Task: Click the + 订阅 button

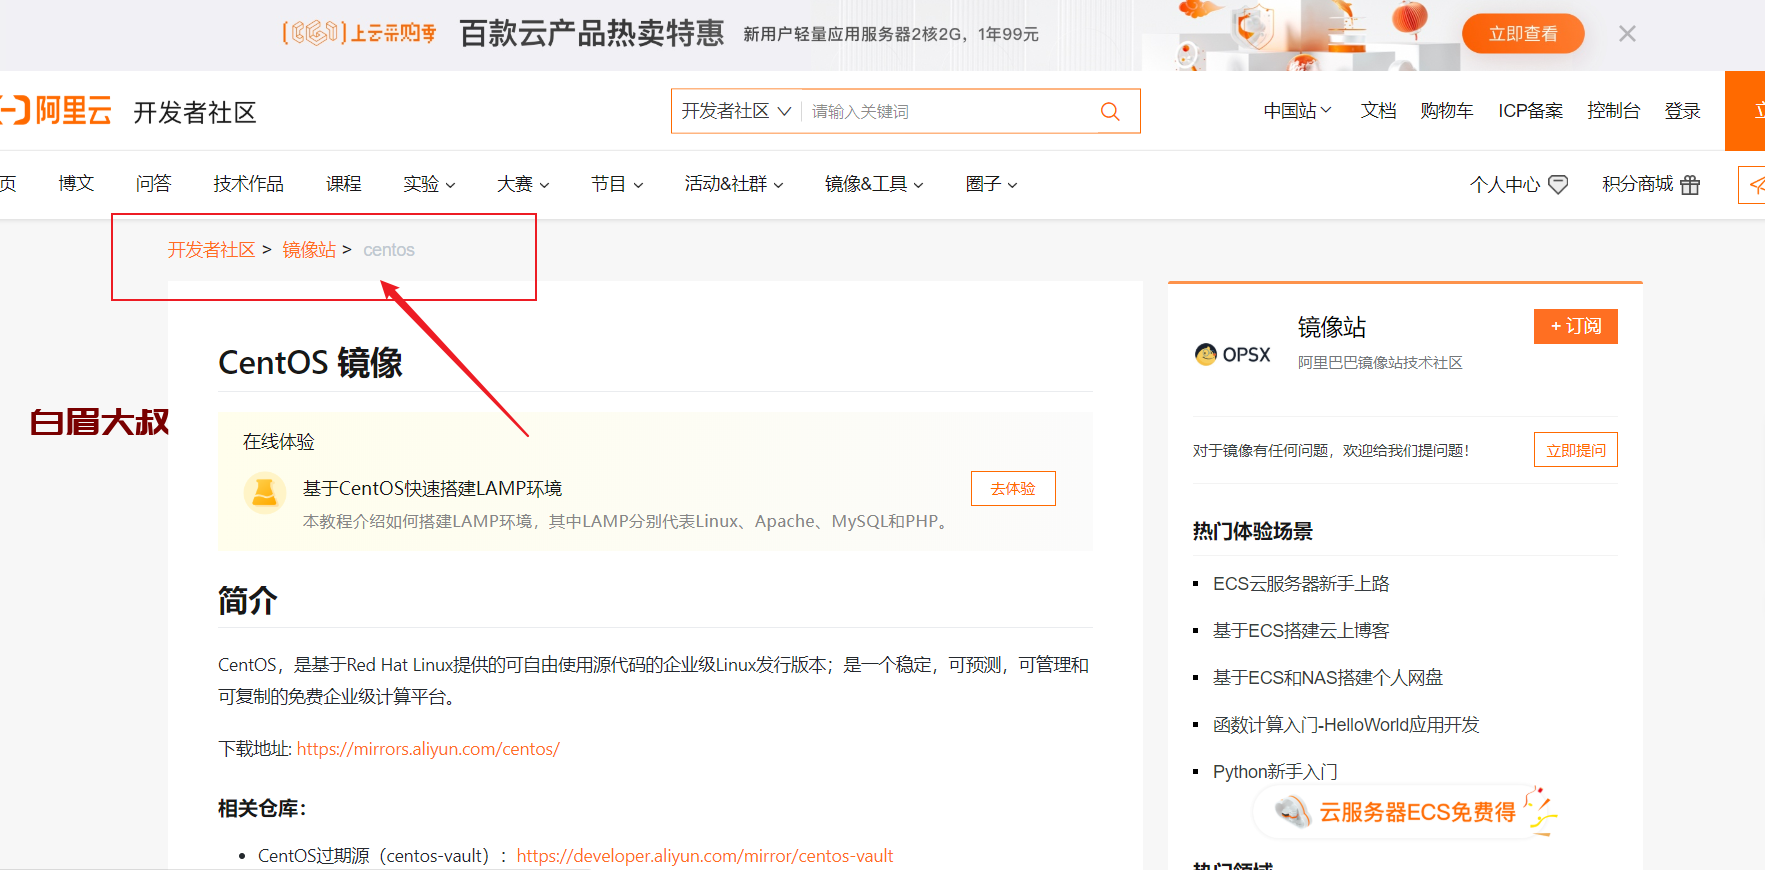Action: click(x=1575, y=326)
